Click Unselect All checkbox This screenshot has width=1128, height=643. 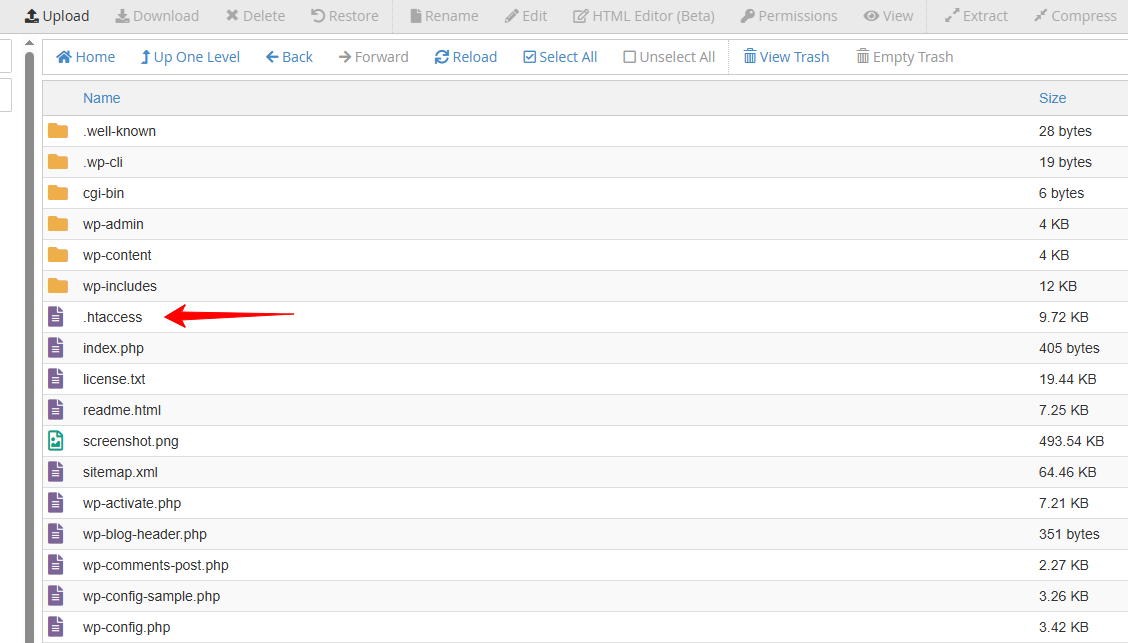(669, 57)
